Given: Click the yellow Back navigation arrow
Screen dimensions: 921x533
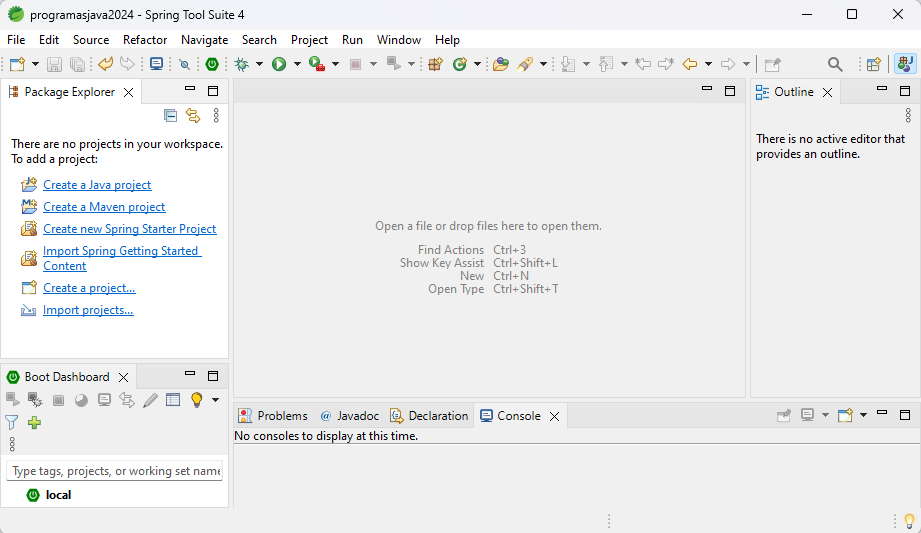Looking at the screenshot, I should 690,64.
